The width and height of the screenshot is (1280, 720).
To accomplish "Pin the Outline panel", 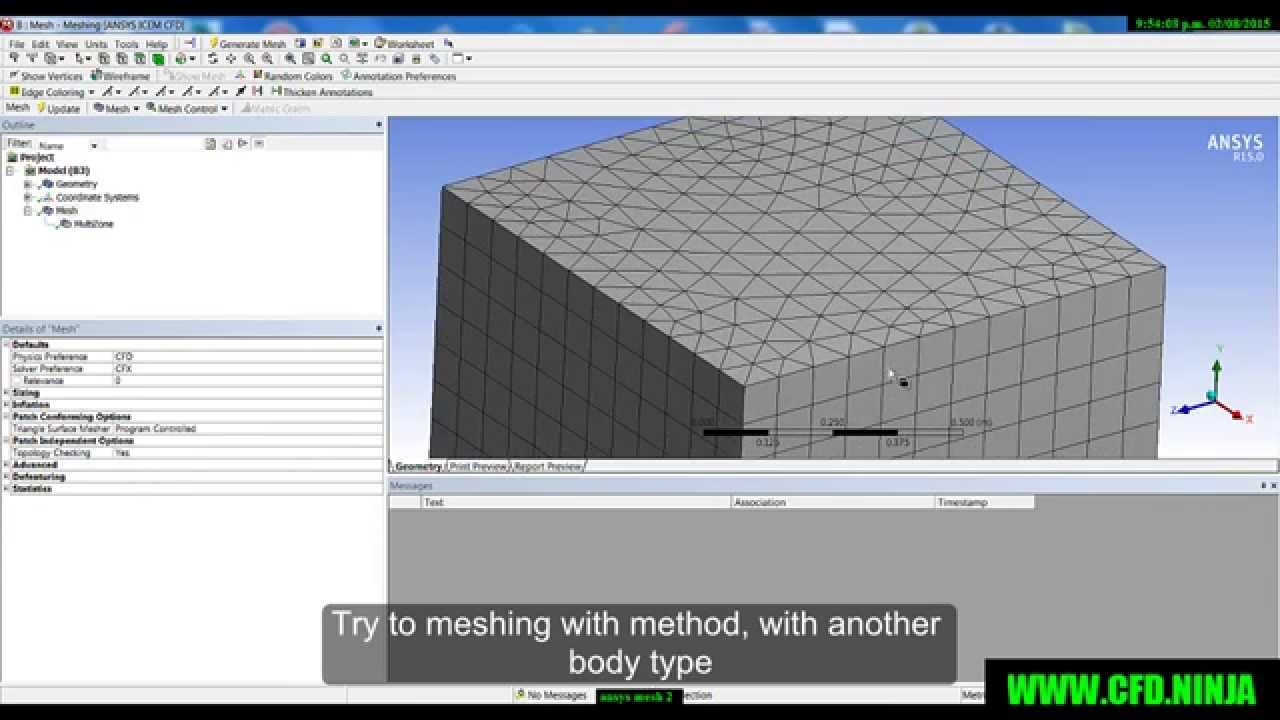I will tap(379, 125).
